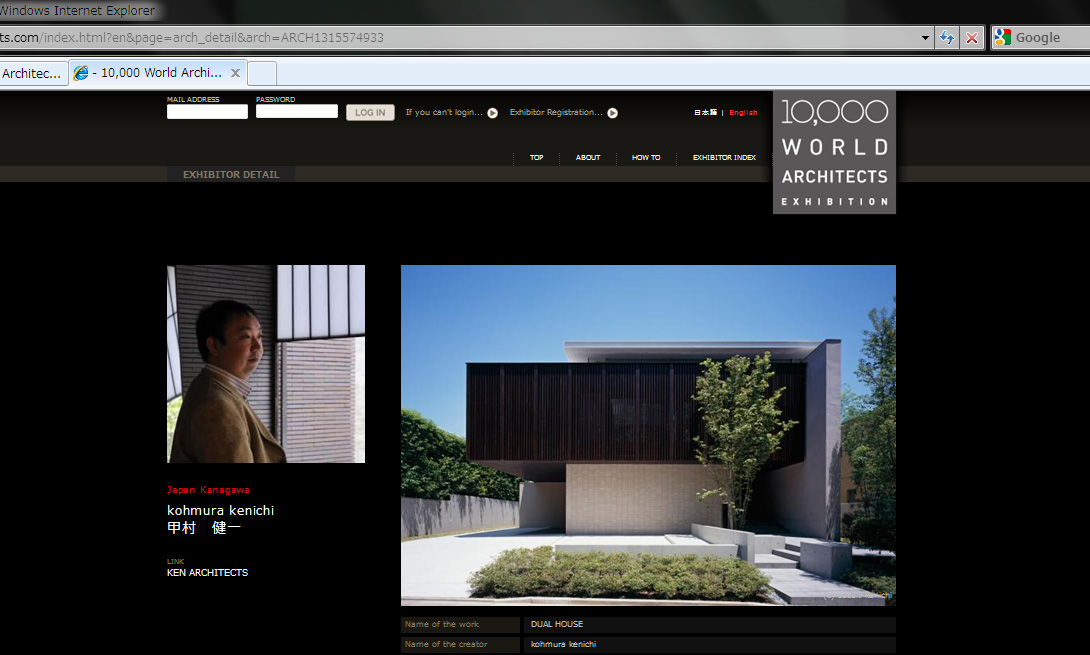1090x655 pixels.
Task: Click the creator value kohmura kenichi in the table
Action: [x=563, y=645]
